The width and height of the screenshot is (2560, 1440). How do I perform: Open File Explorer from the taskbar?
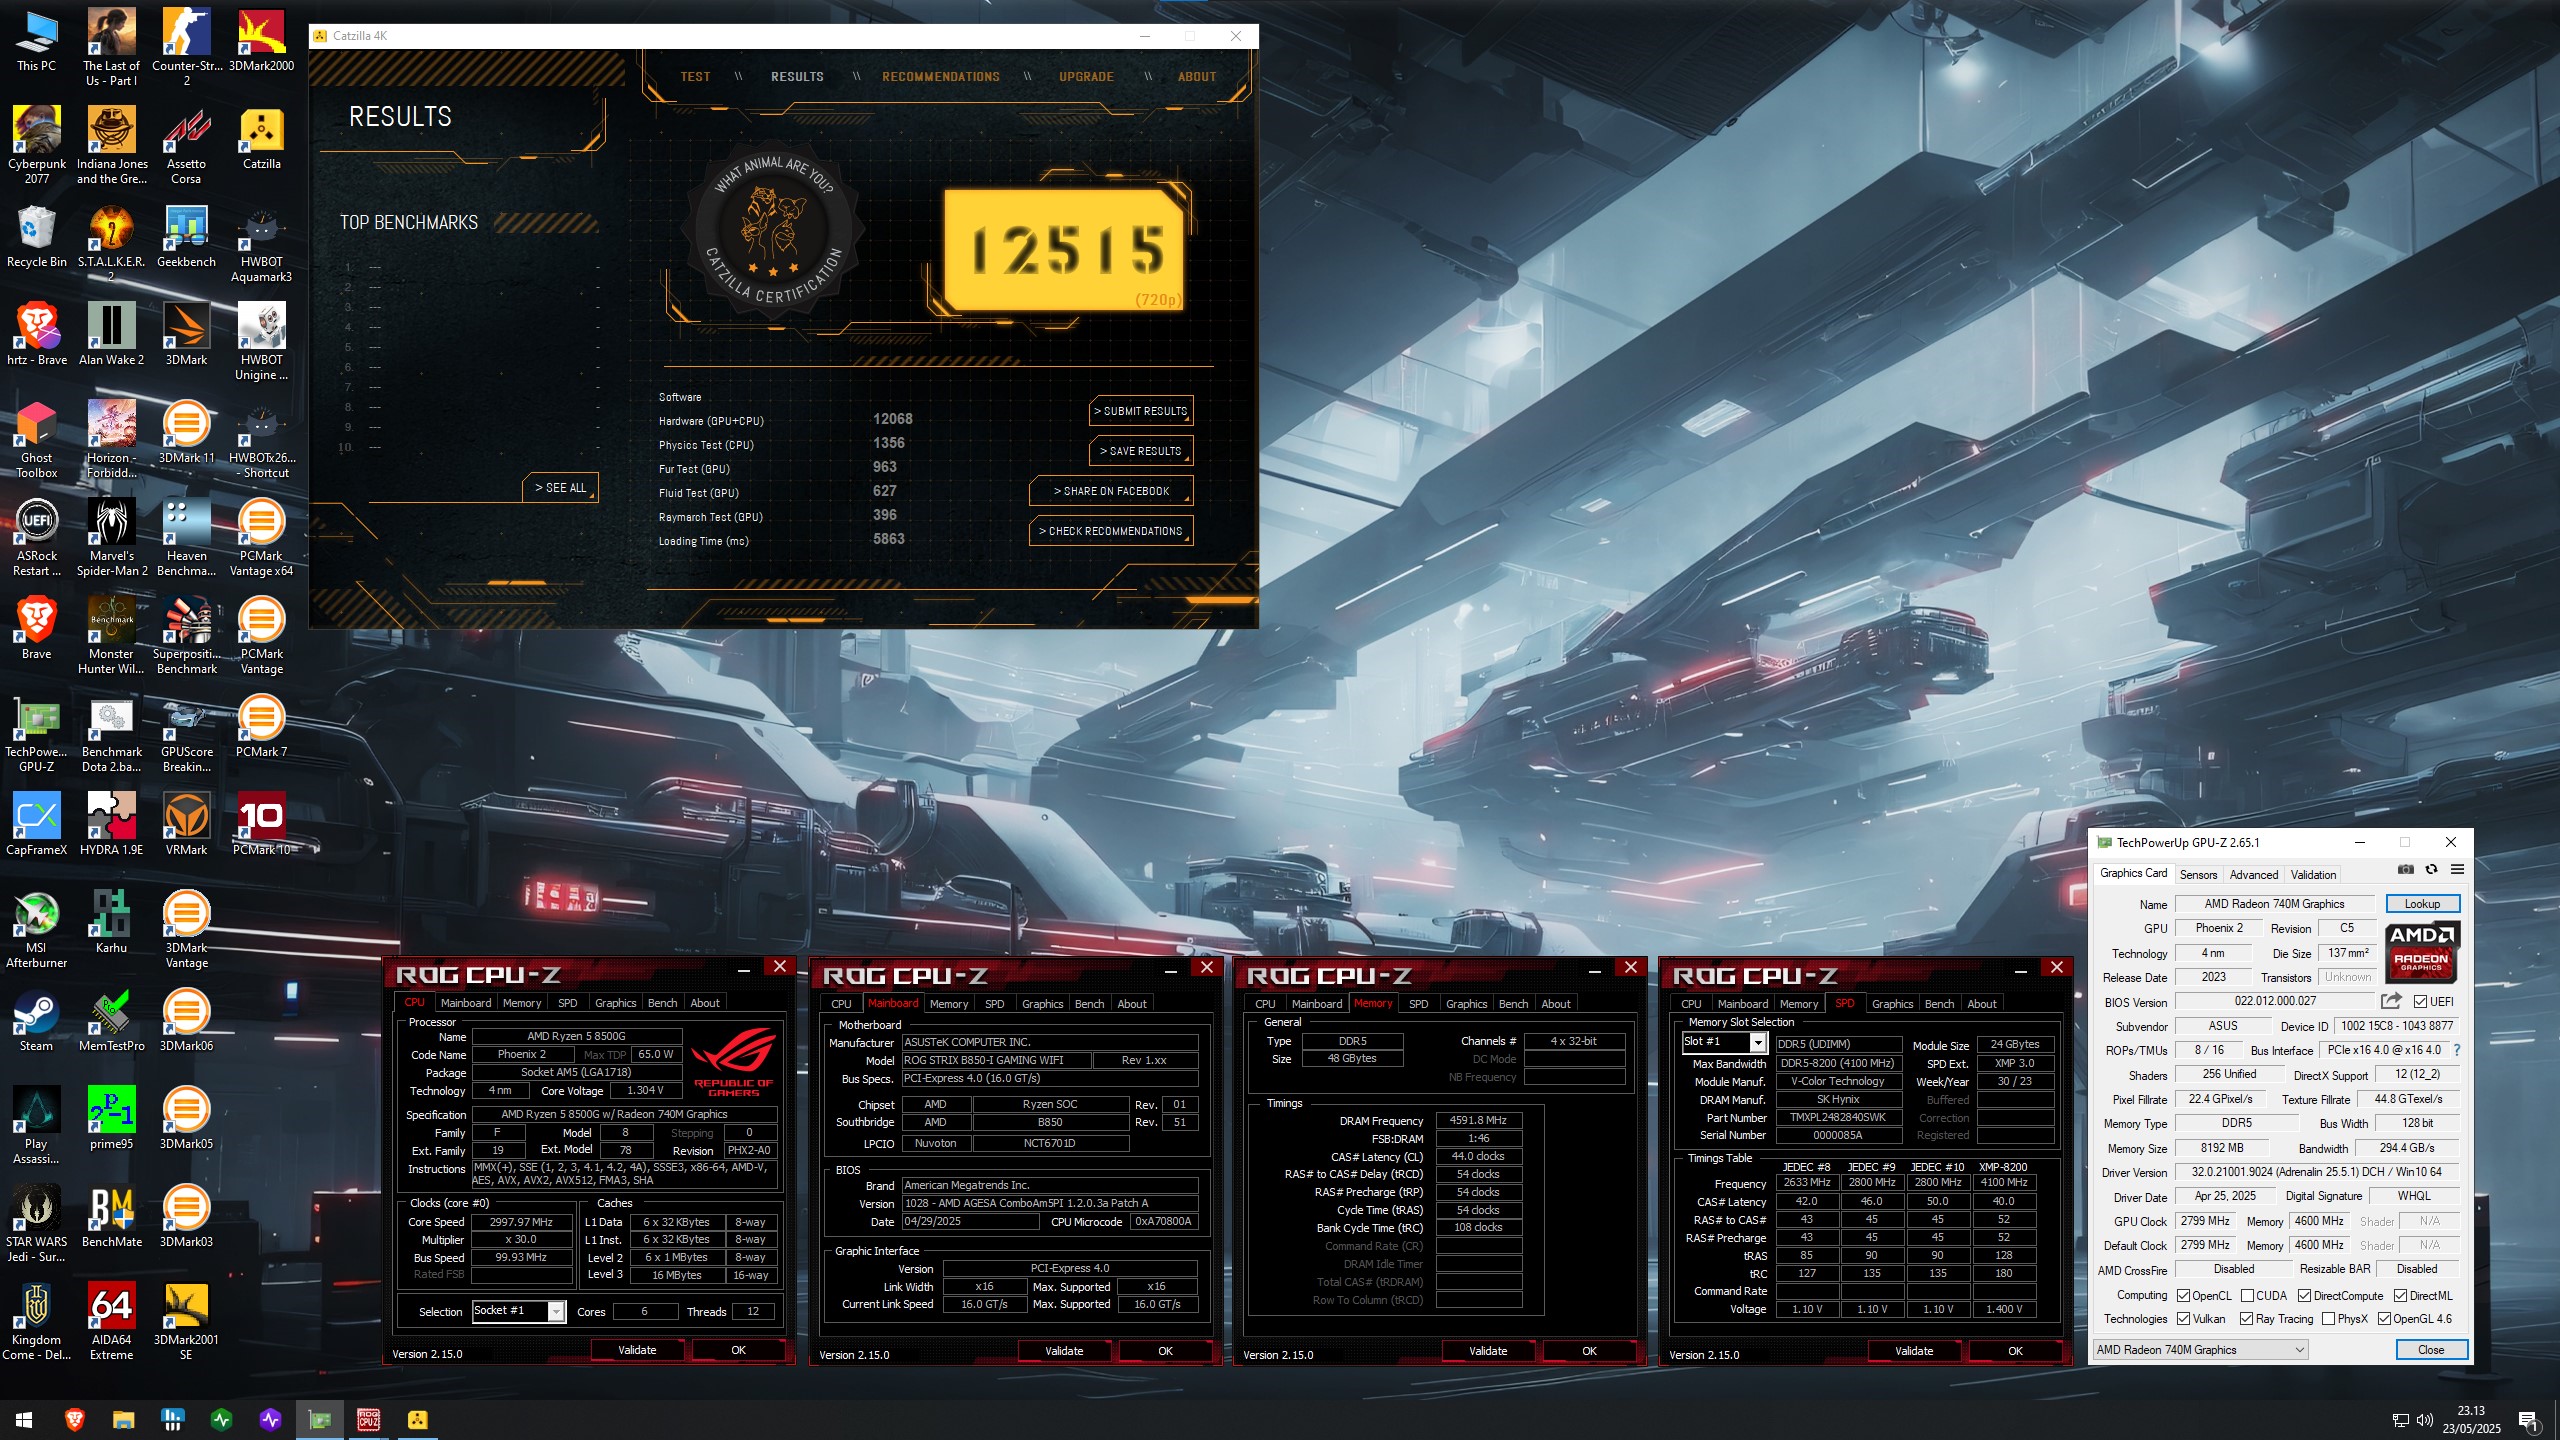click(123, 1419)
